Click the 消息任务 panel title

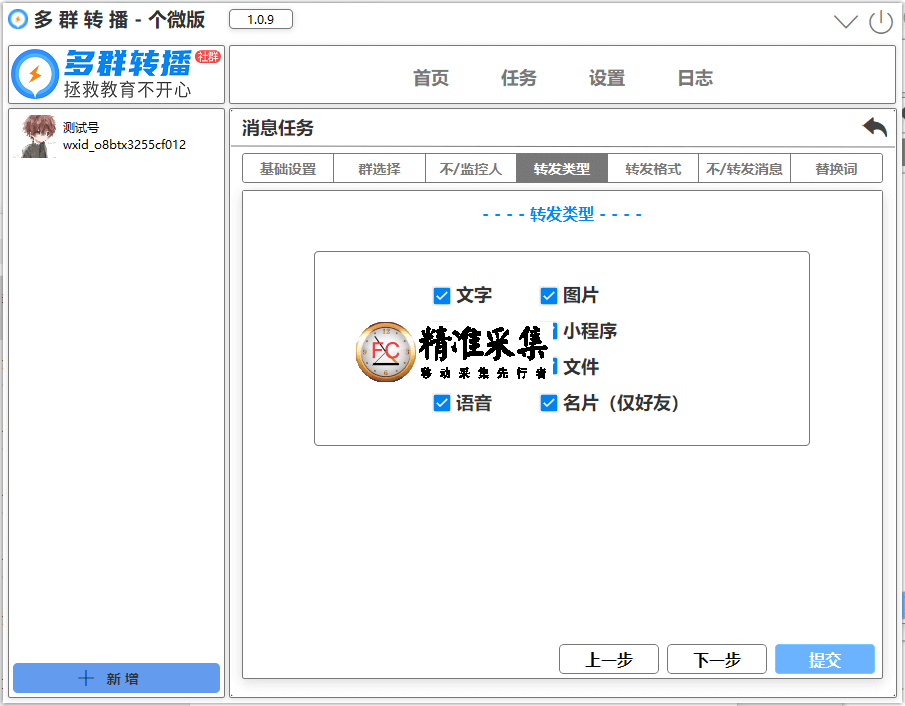(x=278, y=128)
